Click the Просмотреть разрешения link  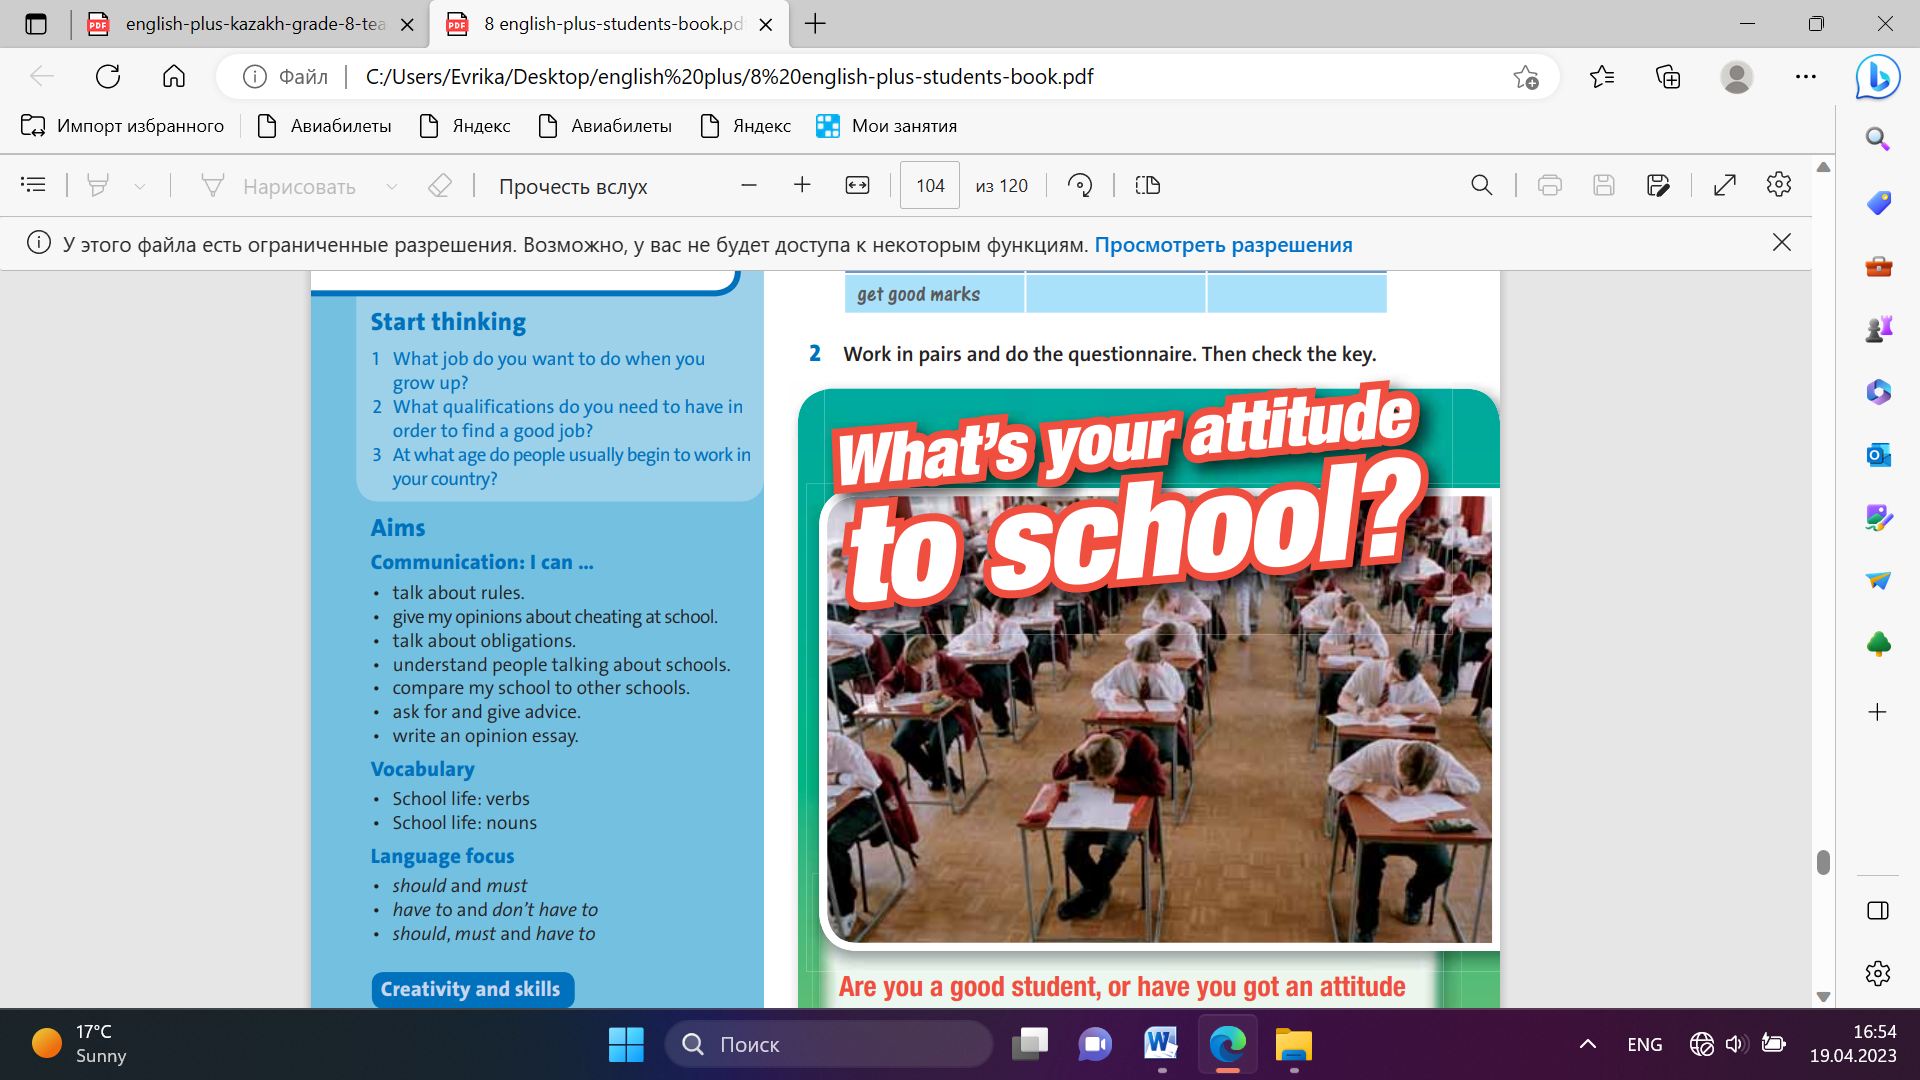(1223, 245)
